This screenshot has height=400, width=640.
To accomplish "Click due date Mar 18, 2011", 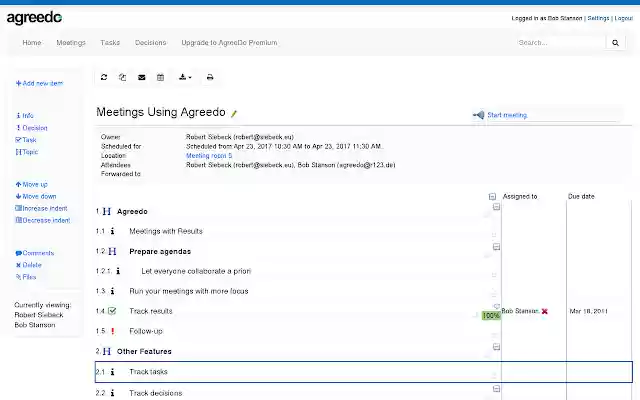I will point(588,311).
